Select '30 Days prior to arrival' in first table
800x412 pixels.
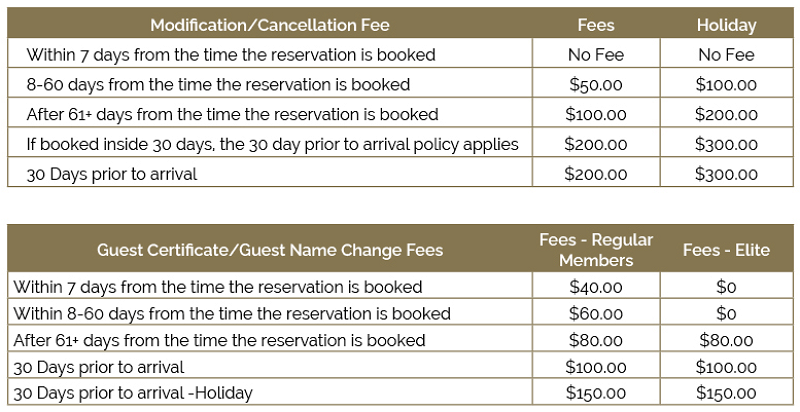(112, 174)
